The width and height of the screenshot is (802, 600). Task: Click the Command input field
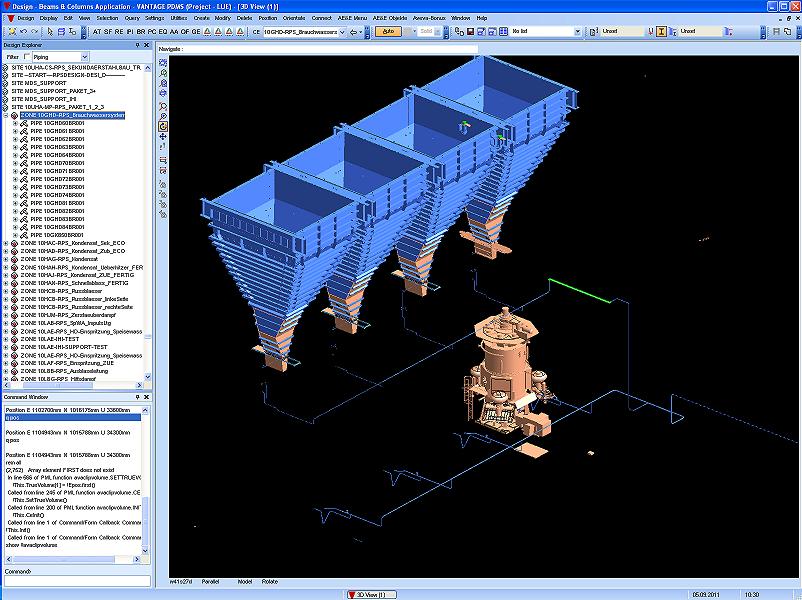[76, 580]
